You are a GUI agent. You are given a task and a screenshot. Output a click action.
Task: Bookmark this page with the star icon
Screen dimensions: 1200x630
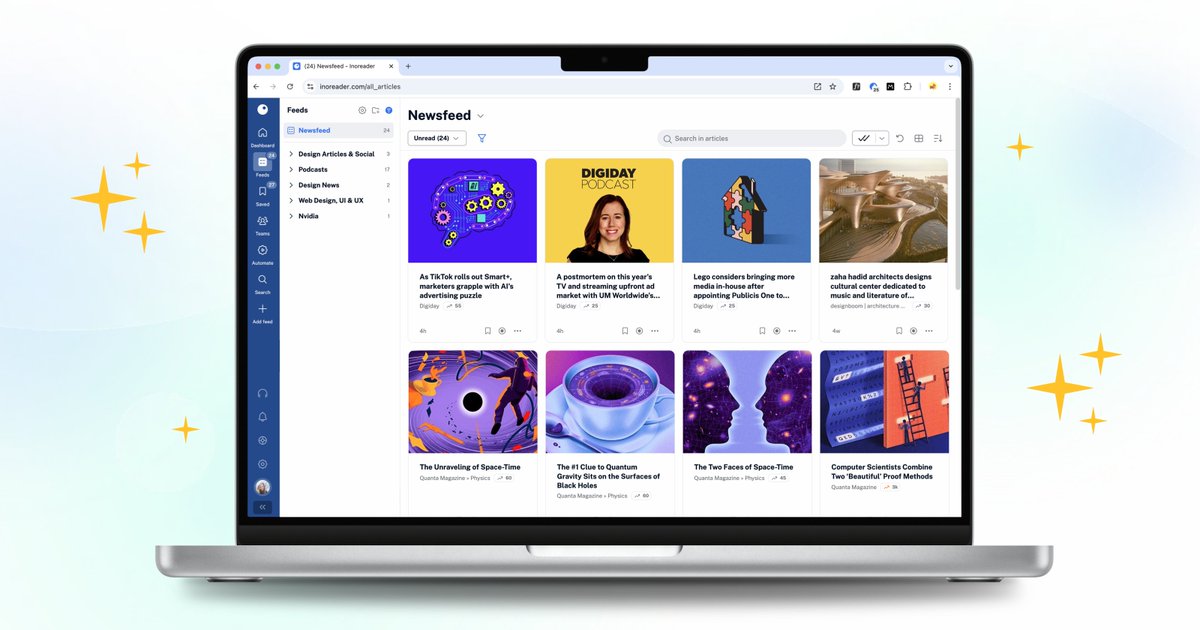(x=832, y=87)
